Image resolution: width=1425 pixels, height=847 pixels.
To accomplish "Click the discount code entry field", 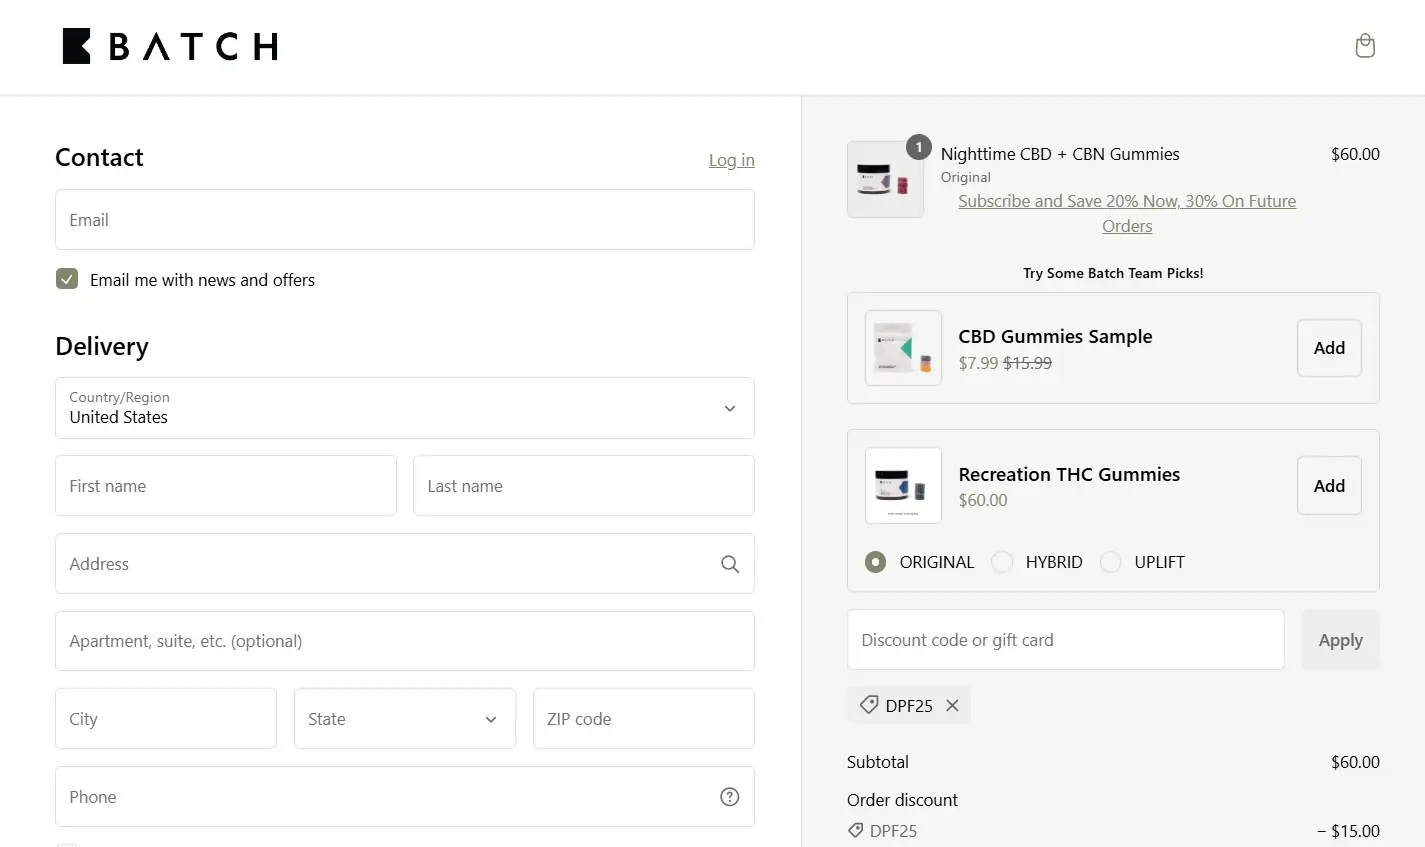I will [x=1064, y=639].
